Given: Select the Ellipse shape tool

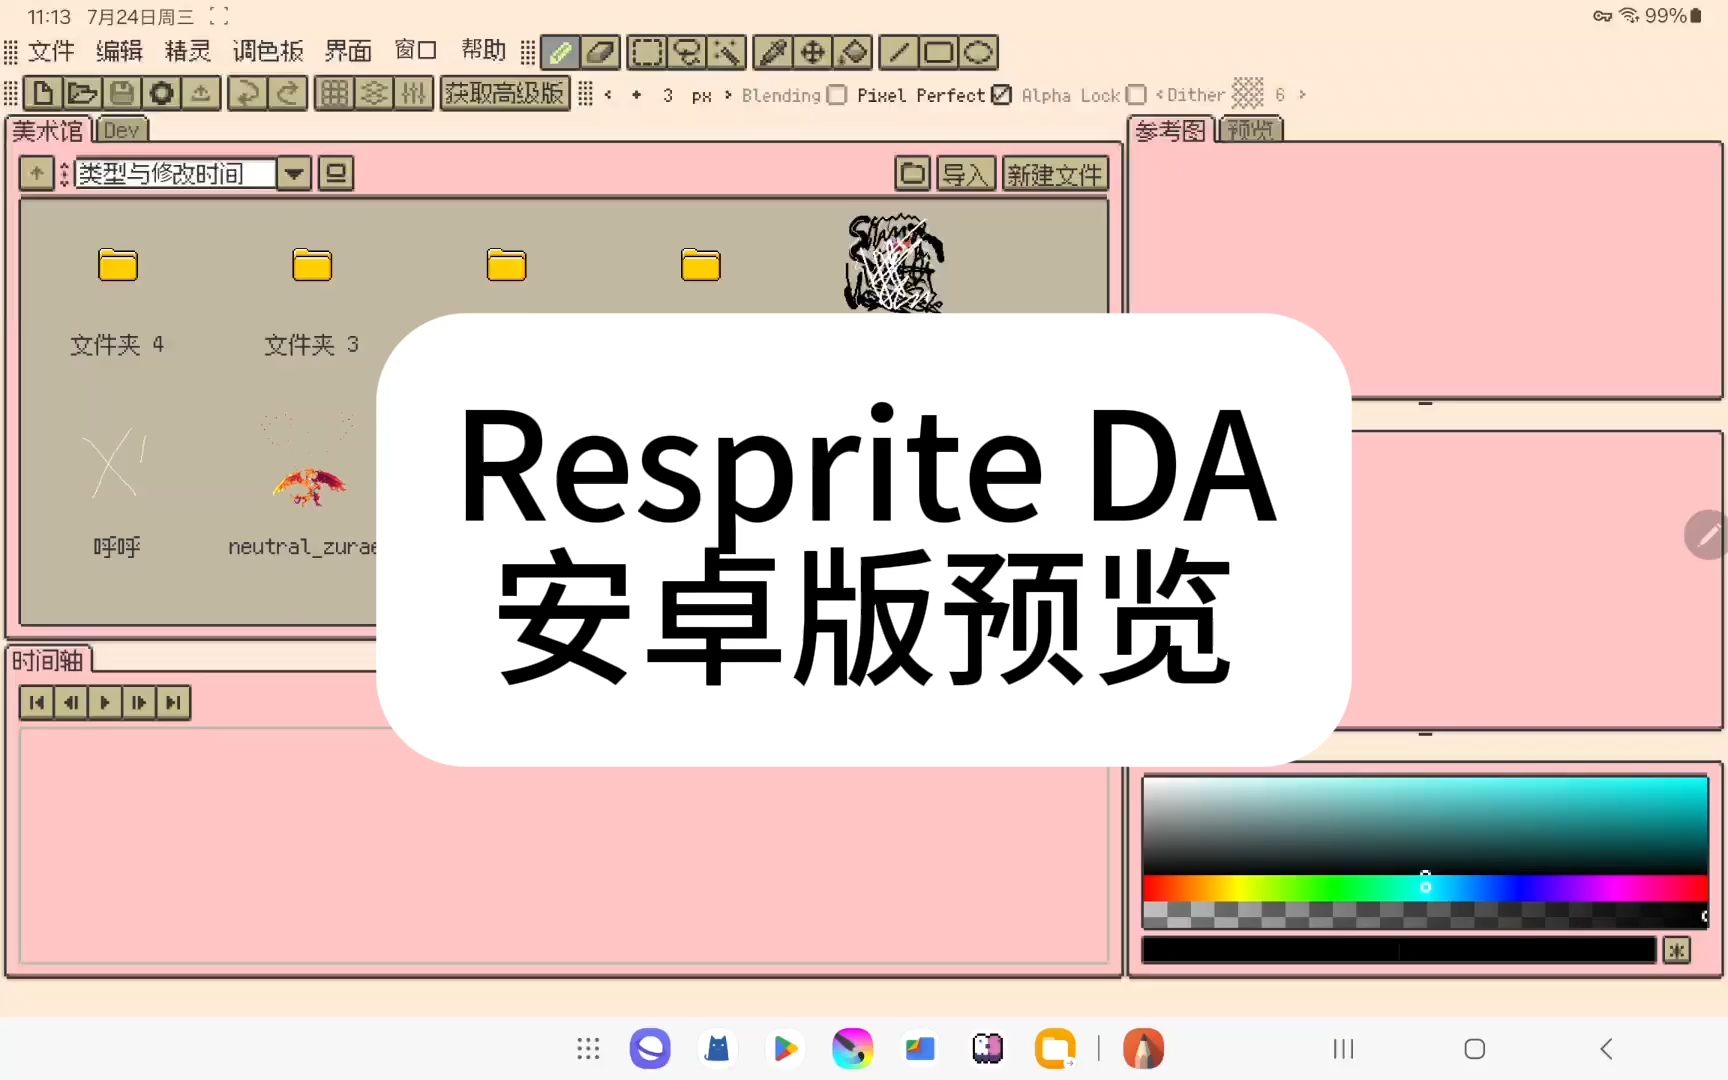Looking at the screenshot, I should coord(979,52).
